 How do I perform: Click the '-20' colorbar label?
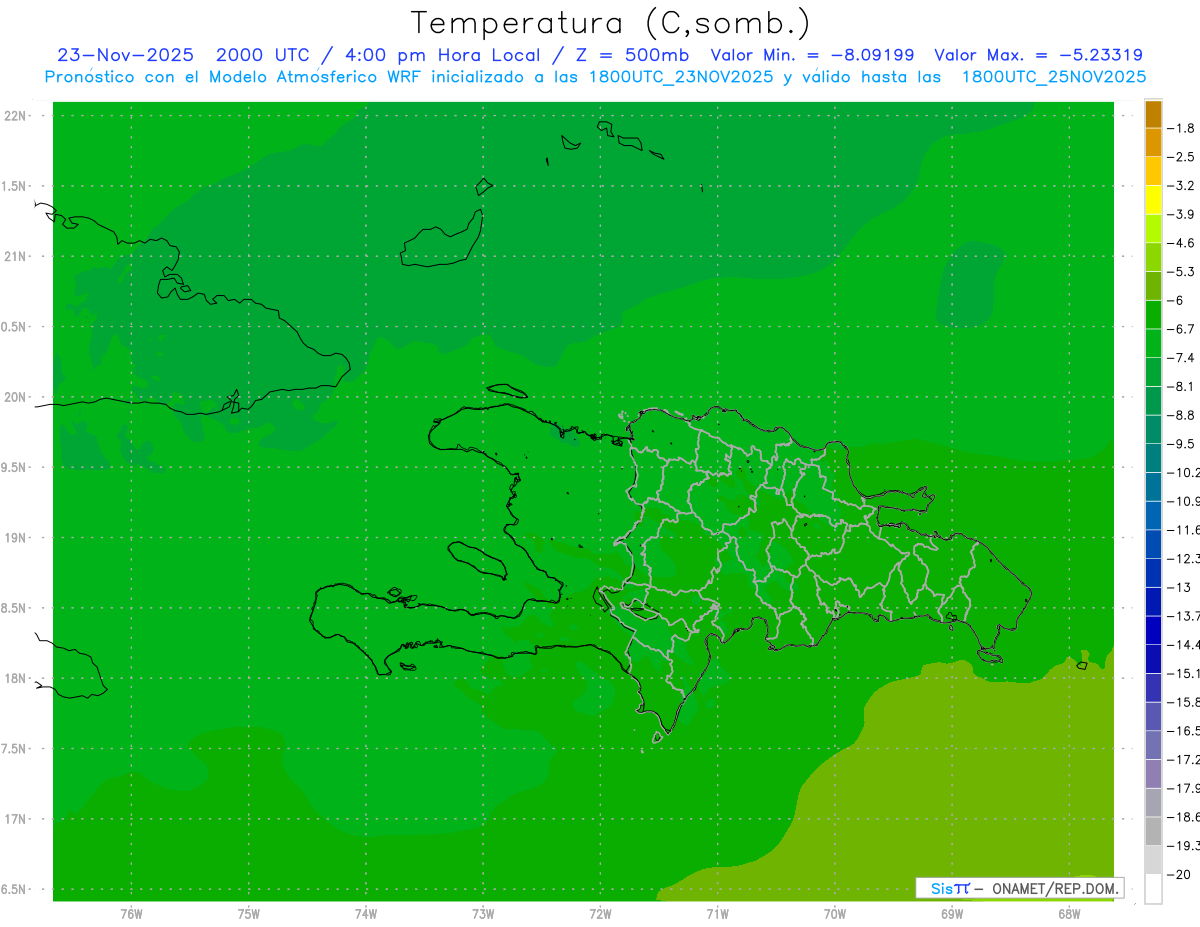(1179, 874)
